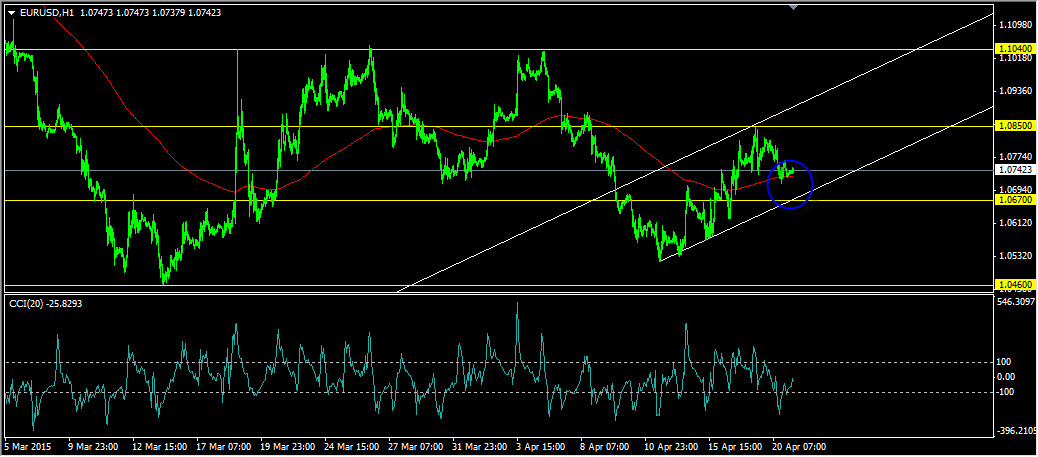Click the 19 Mar 23:00 time label
1038x457 pixels.
pyautogui.click(x=287, y=447)
